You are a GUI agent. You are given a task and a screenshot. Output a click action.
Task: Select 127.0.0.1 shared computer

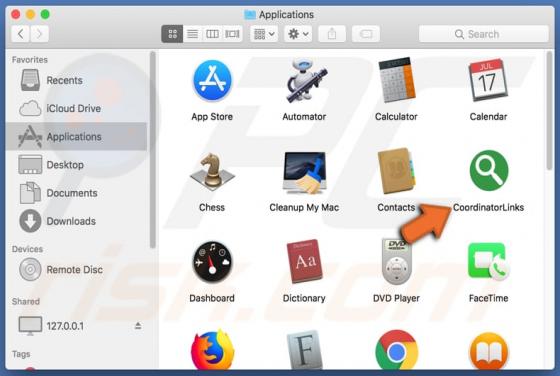click(77, 326)
